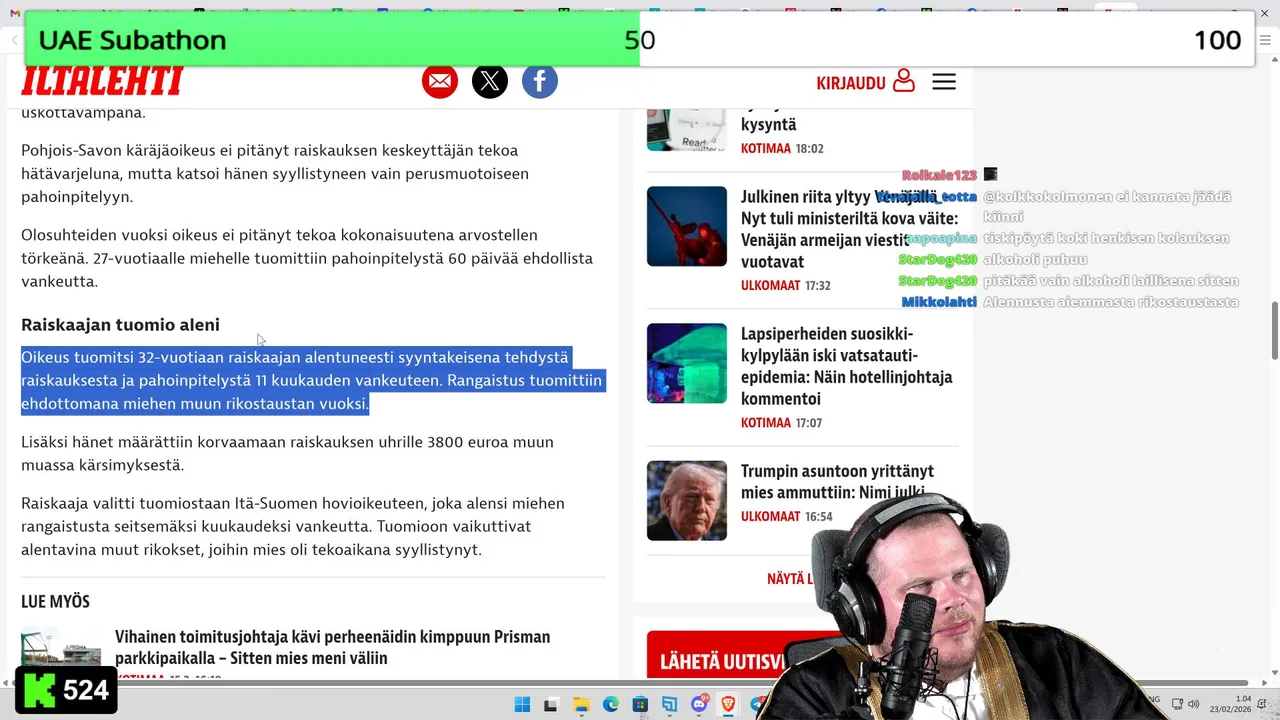
Task: Click the paragraph starting 'Raiskaaja valitti tuomiostaan'
Action: [293, 526]
